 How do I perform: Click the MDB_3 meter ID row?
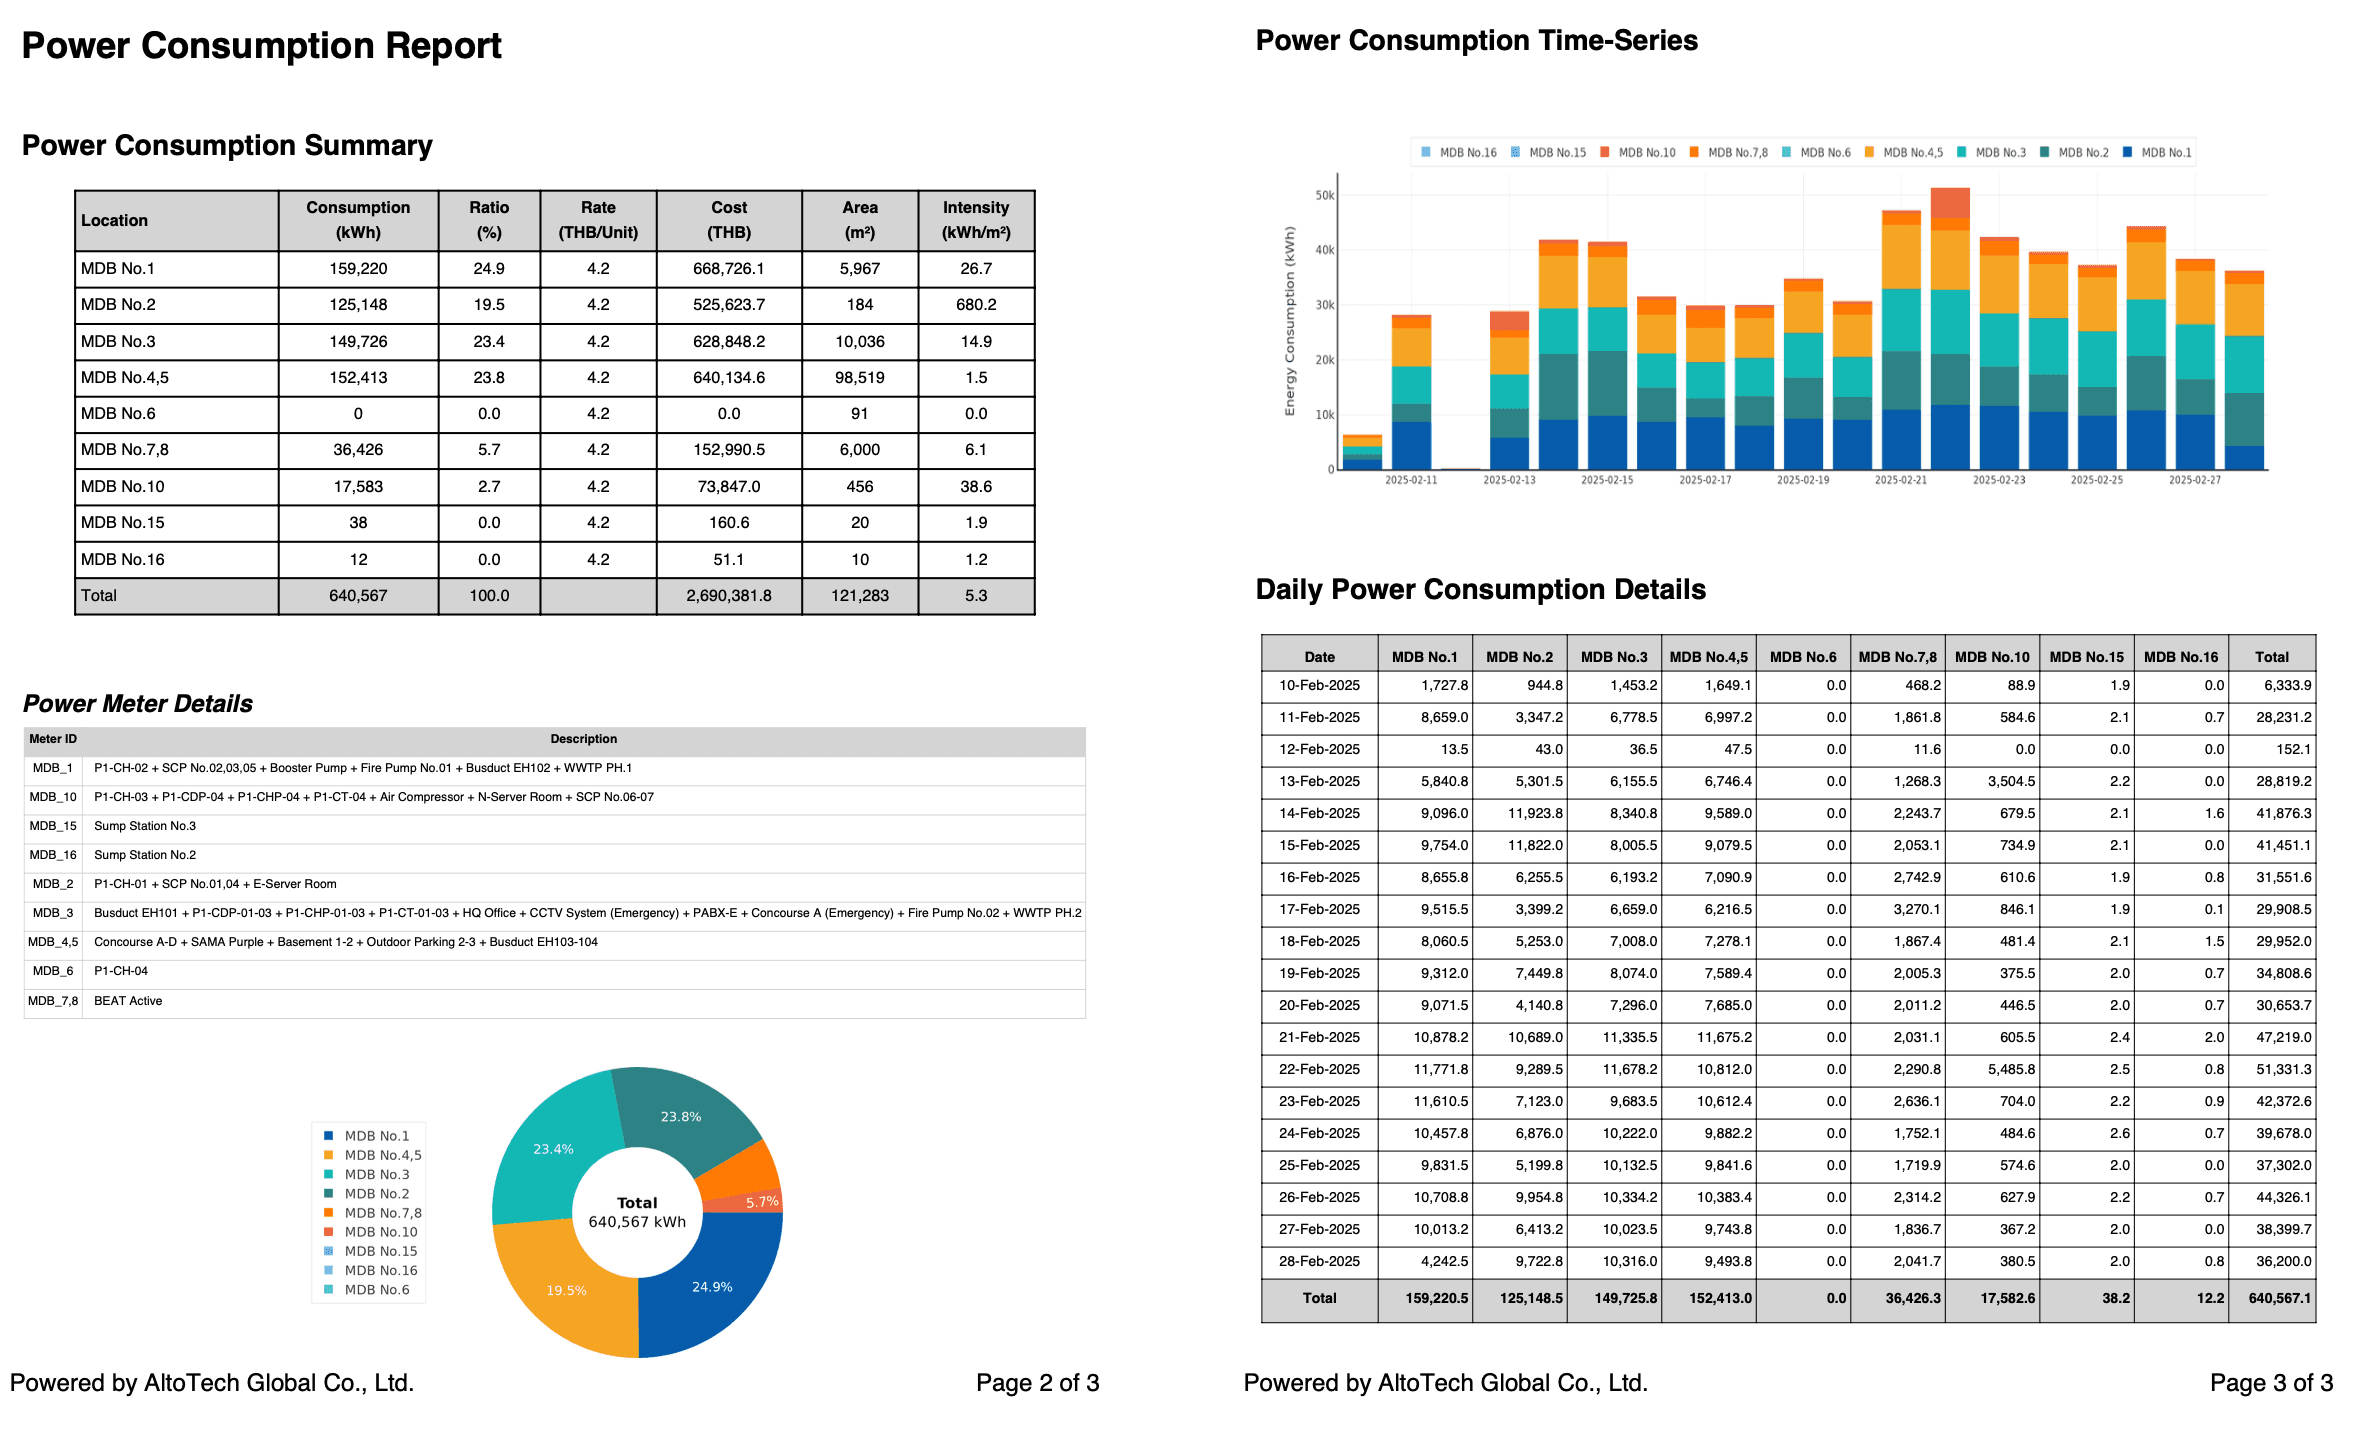tap(53, 913)
